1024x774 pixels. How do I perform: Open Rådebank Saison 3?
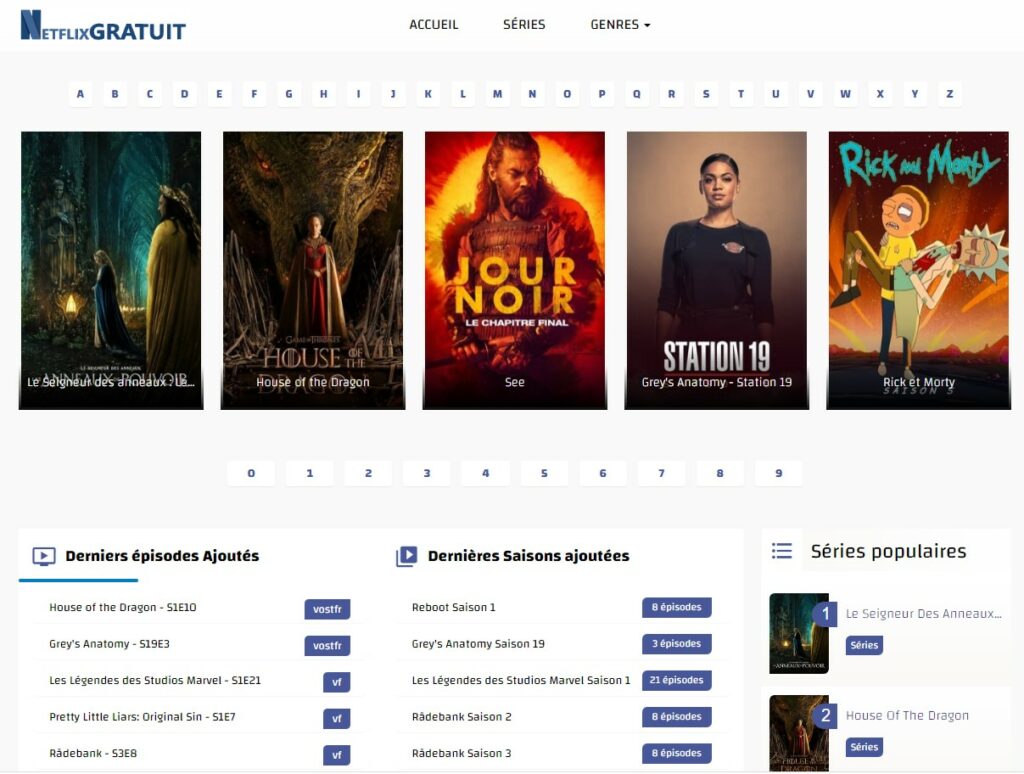pyautogui.click(x=462, y=753)
